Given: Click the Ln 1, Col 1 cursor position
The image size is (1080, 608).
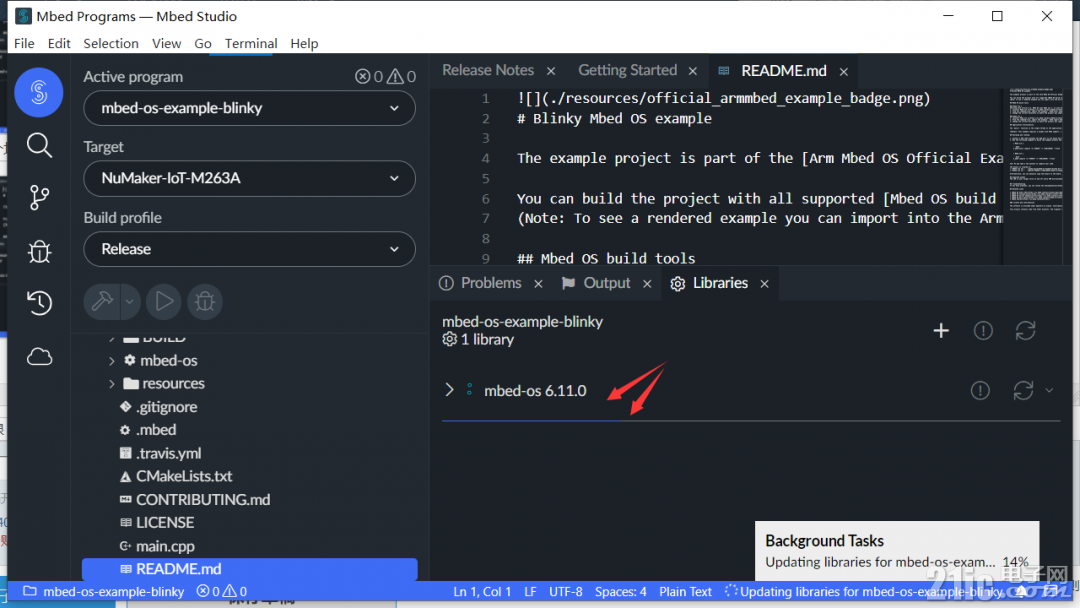Looking at the screenshot, I should 482,591.
